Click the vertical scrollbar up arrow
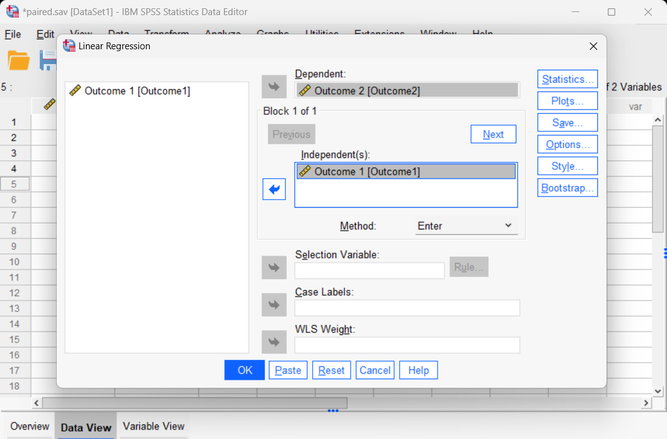 [658, 120]
